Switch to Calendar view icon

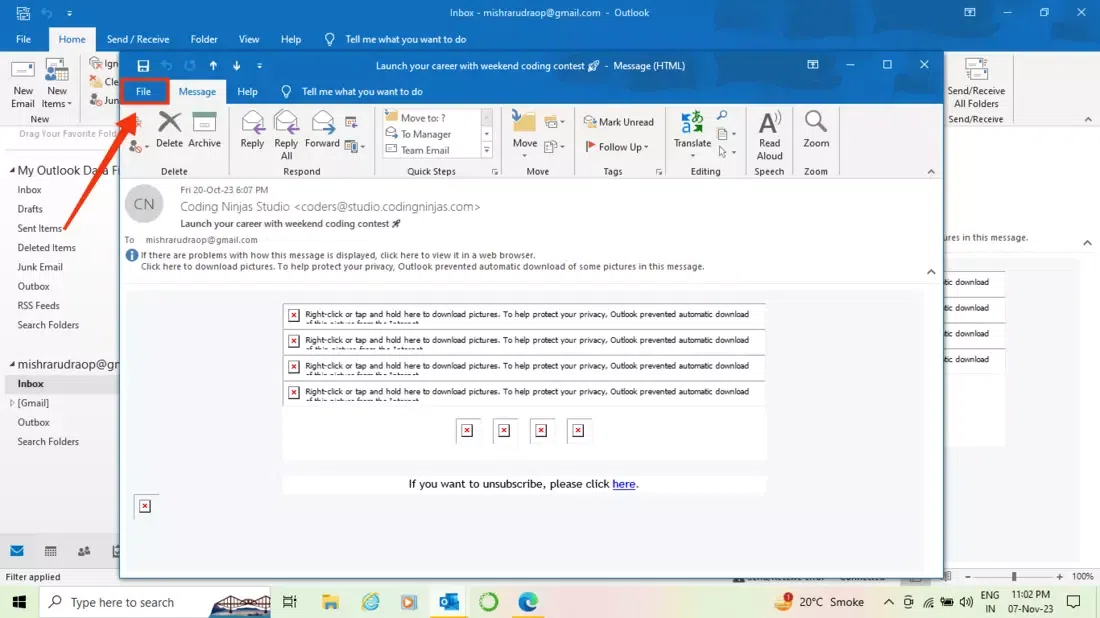(51, 551)
